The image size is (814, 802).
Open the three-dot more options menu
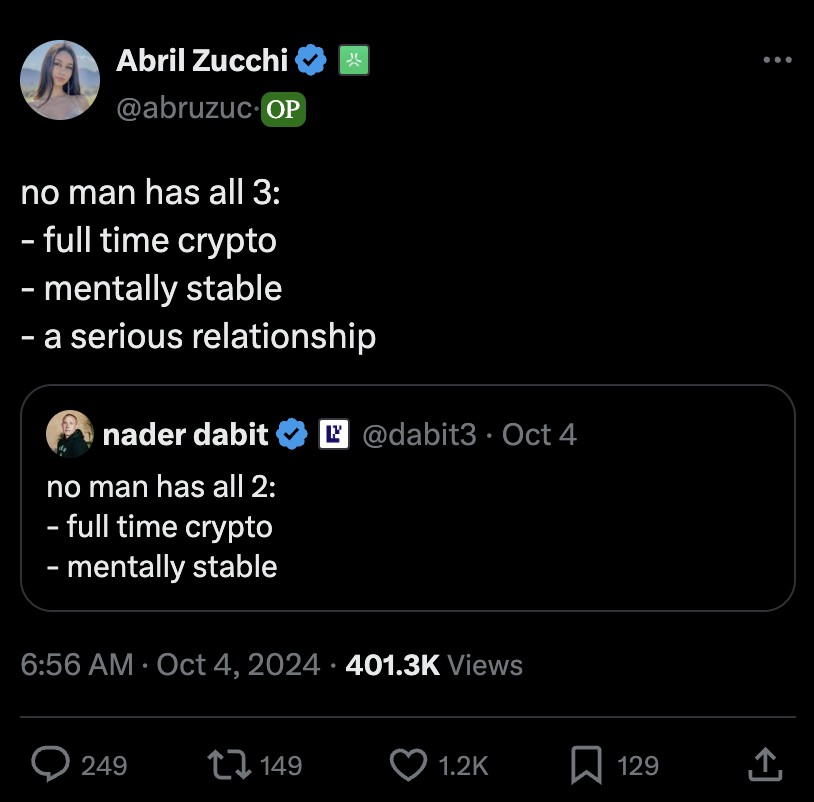[x=777, y=61]
